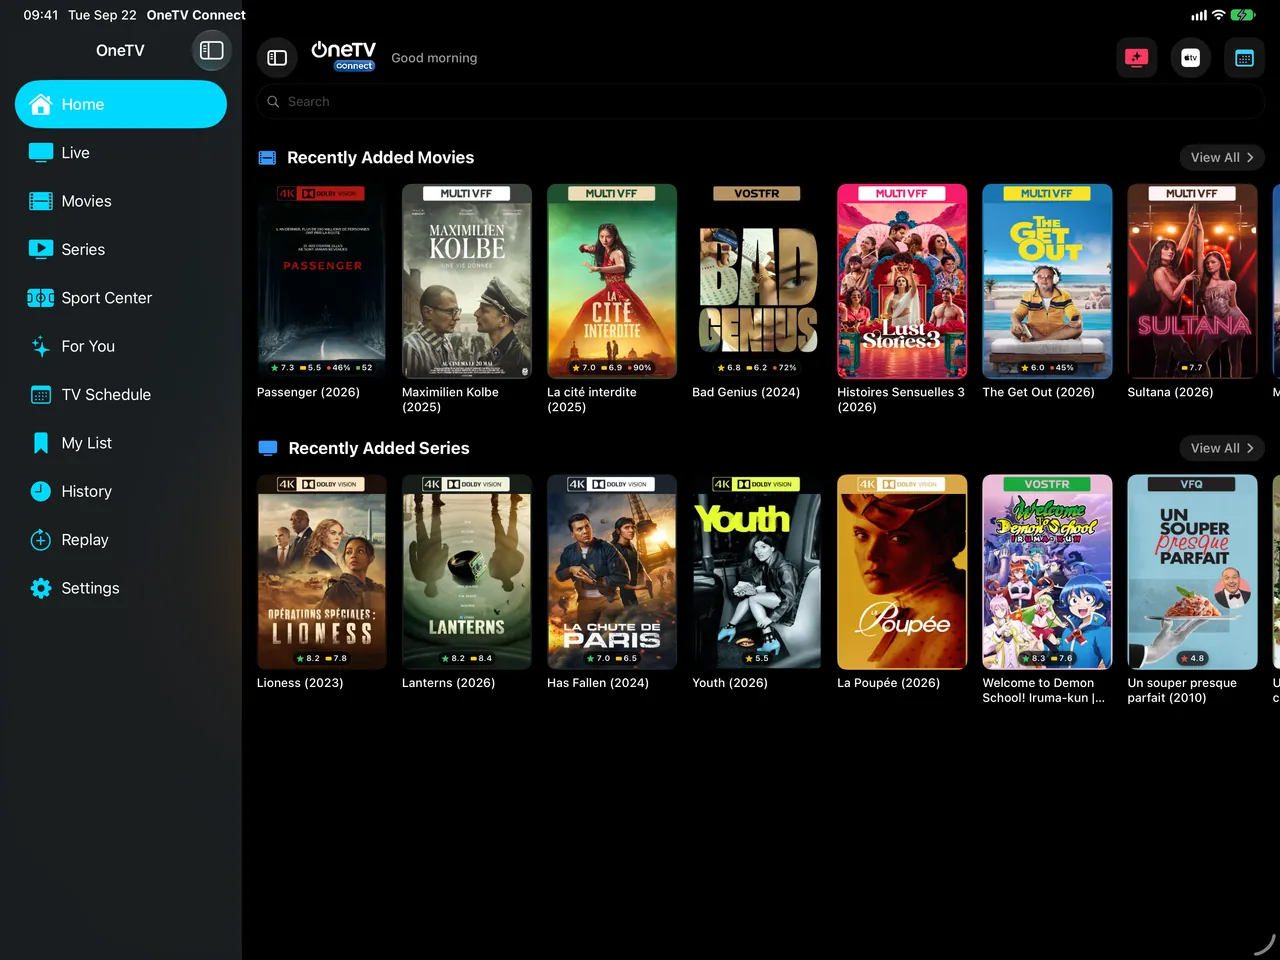Viewport: 1280px width, 960px height.
Task: Open Welcome to Demon School poster
Action: coord(1047,572)
